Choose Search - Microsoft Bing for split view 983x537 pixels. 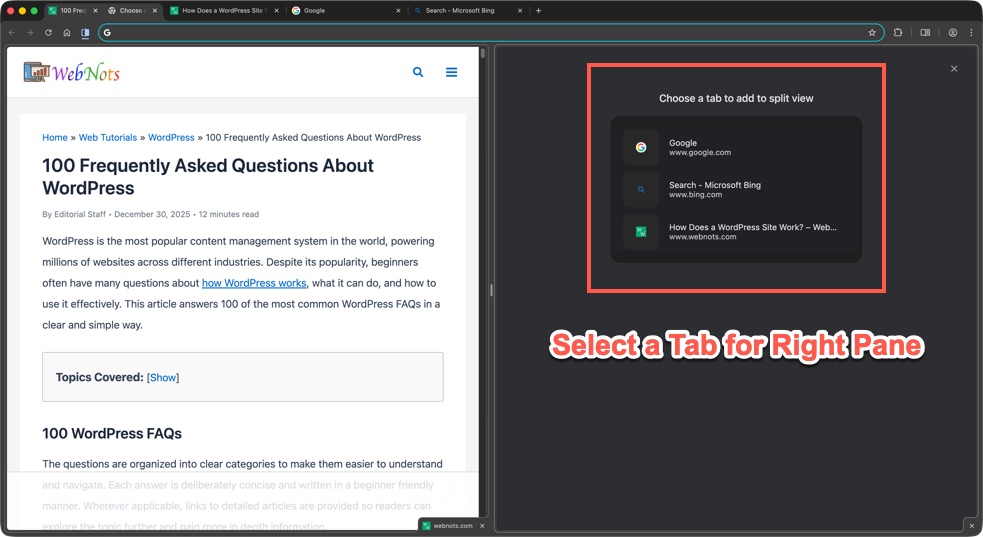point(736,189)
